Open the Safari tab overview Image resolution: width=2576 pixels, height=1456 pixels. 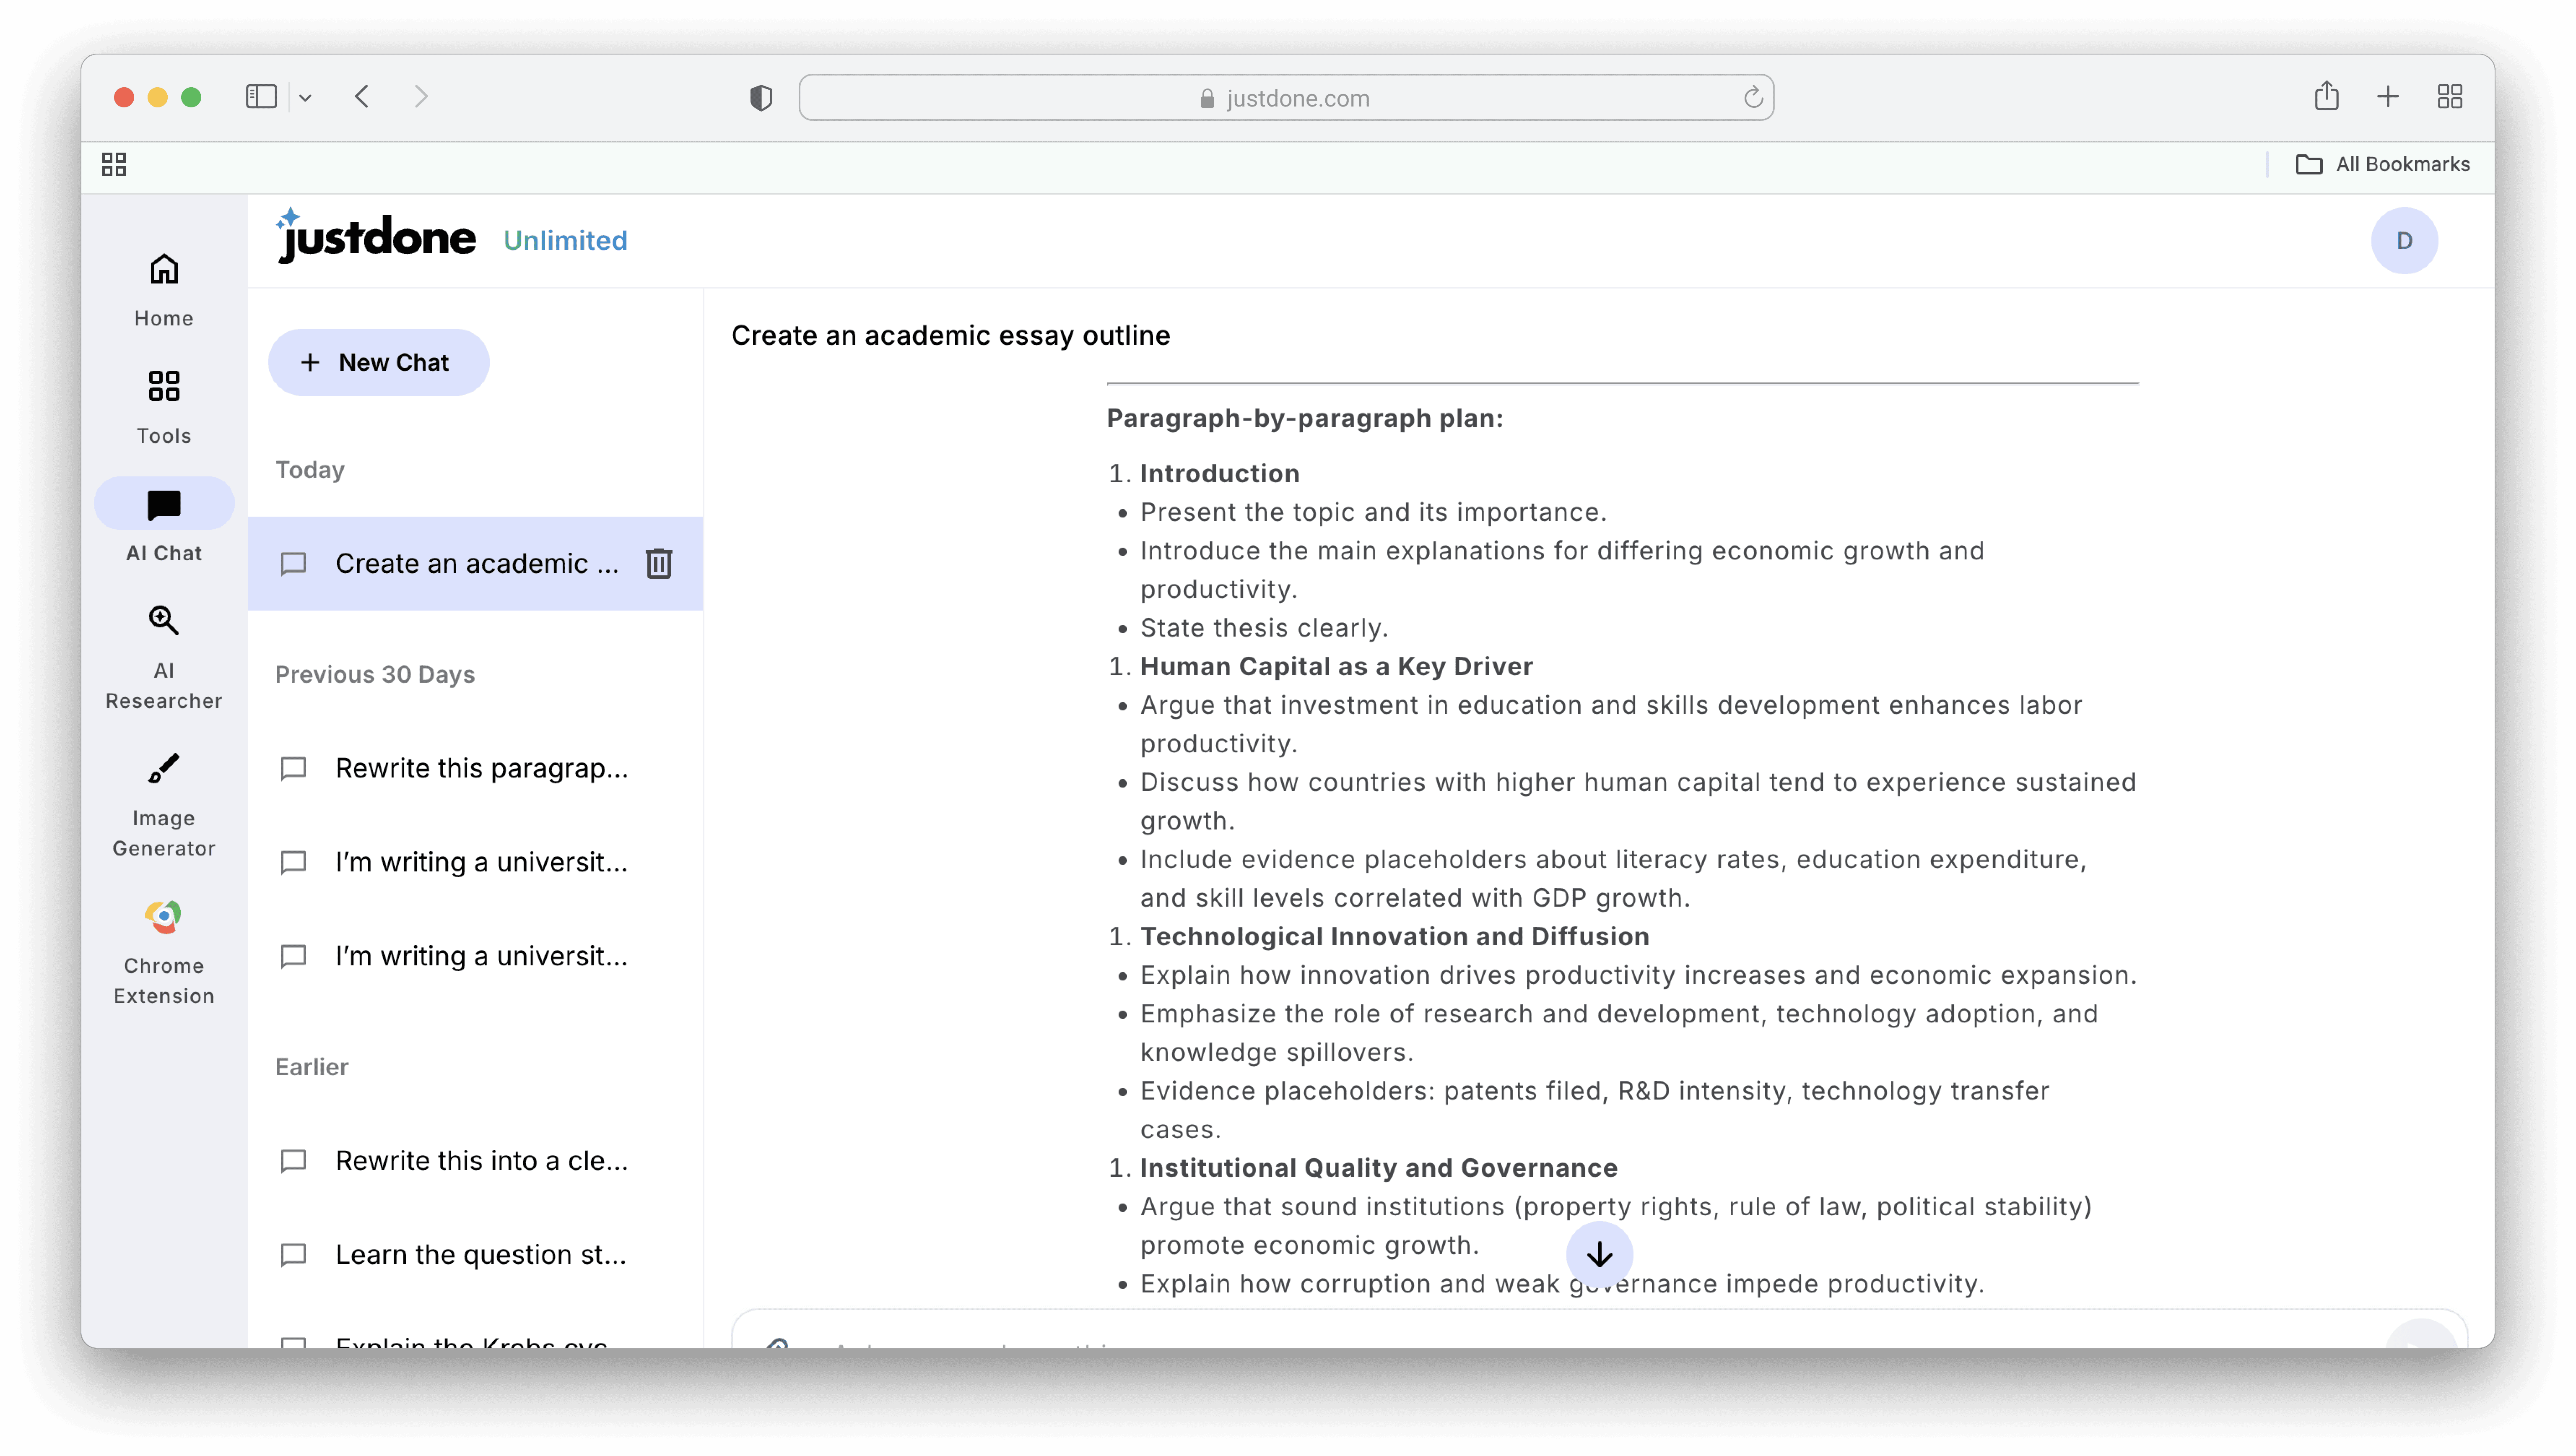[x=2449, y=97]
